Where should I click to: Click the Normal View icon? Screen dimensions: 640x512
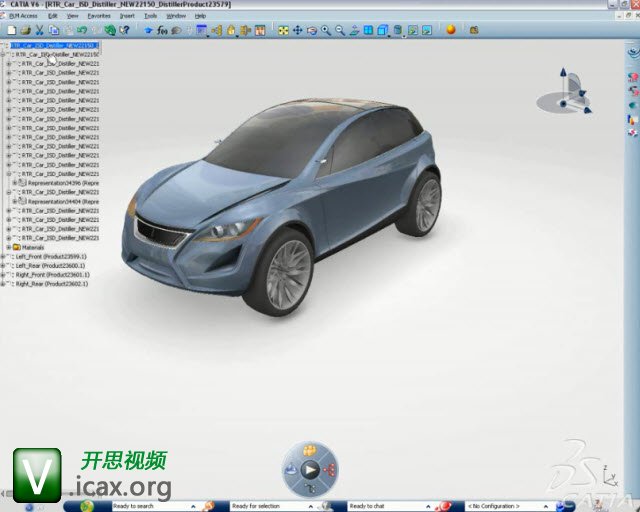click(354, 30)
